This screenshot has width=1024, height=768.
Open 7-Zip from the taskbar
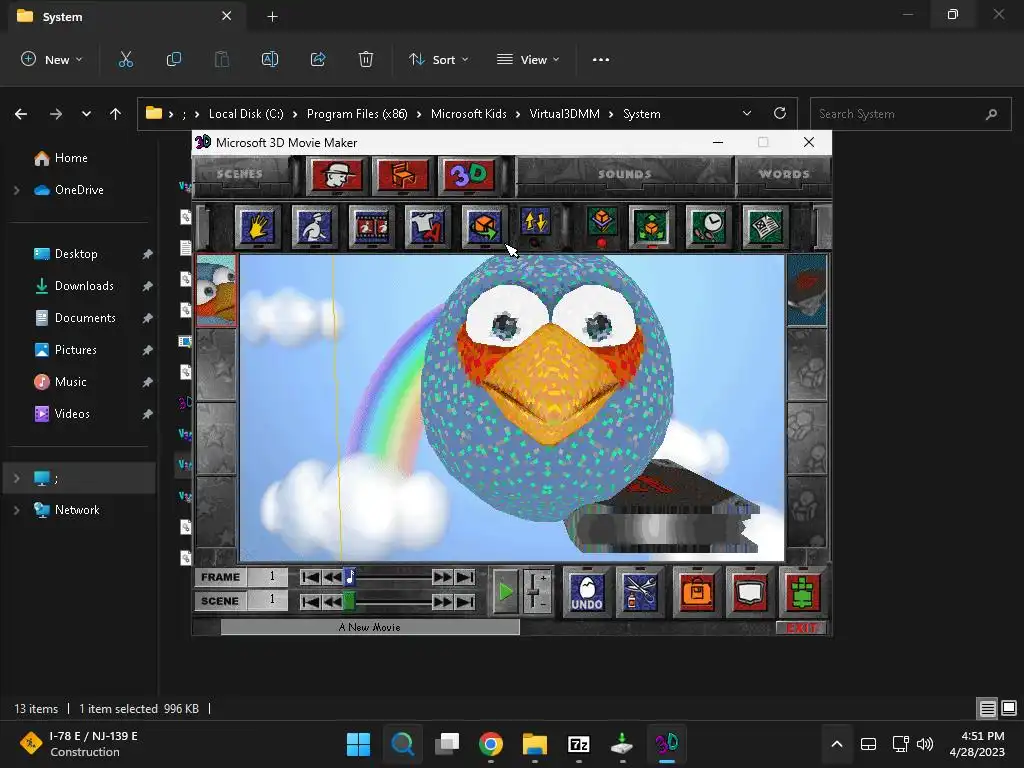tap(579, 744)
